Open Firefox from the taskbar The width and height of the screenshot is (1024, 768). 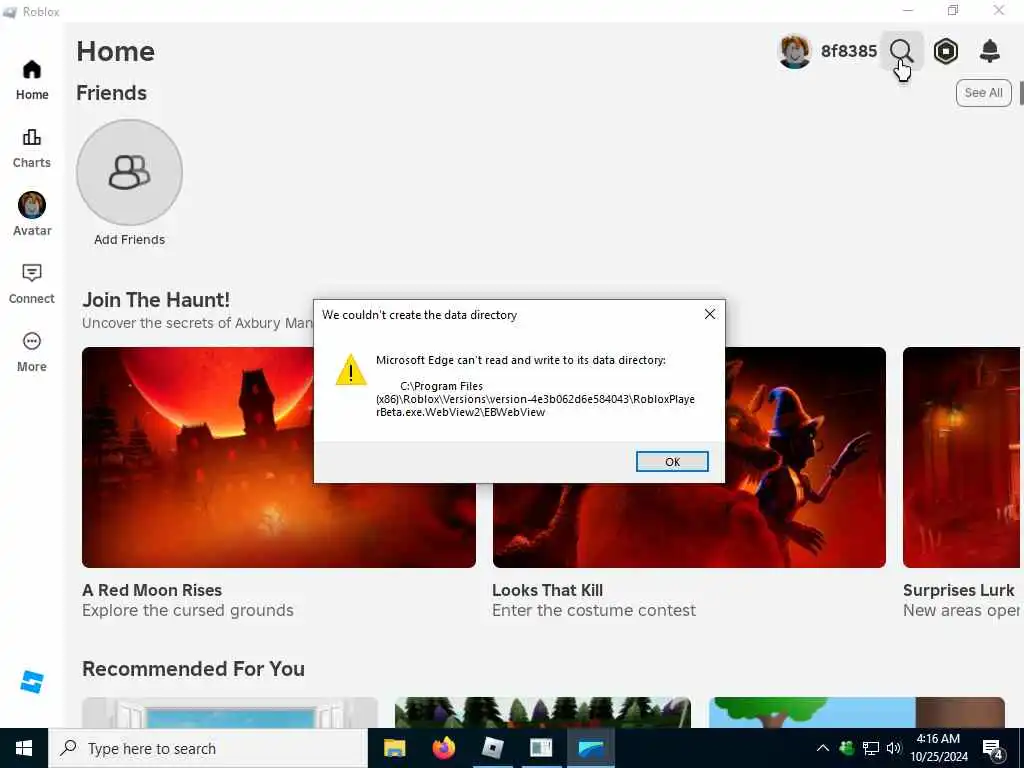pos(443,748)
